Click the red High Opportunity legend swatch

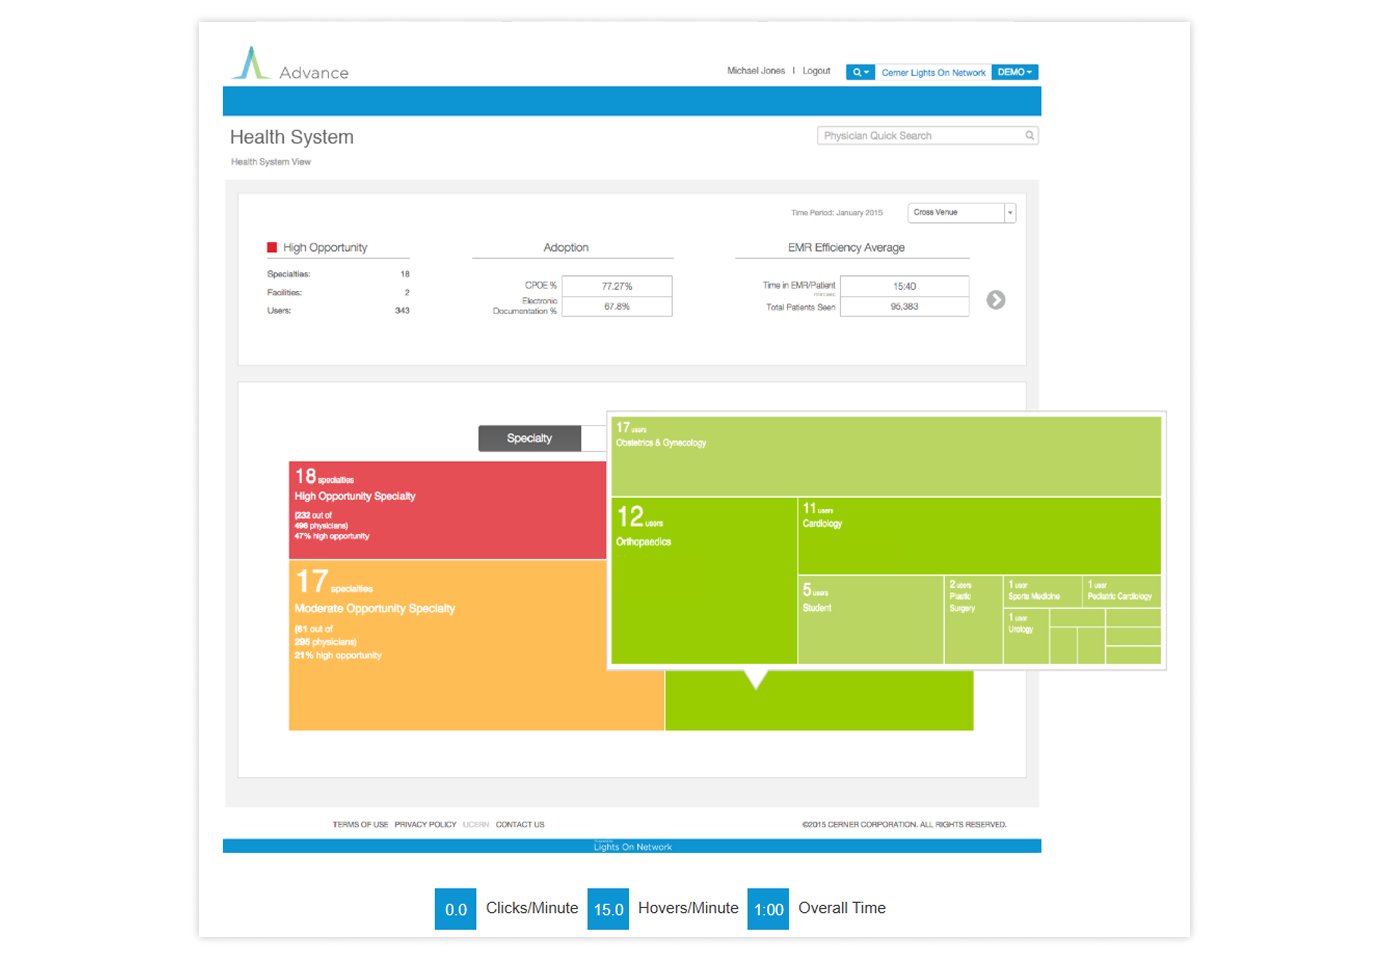tap(271, 245)
